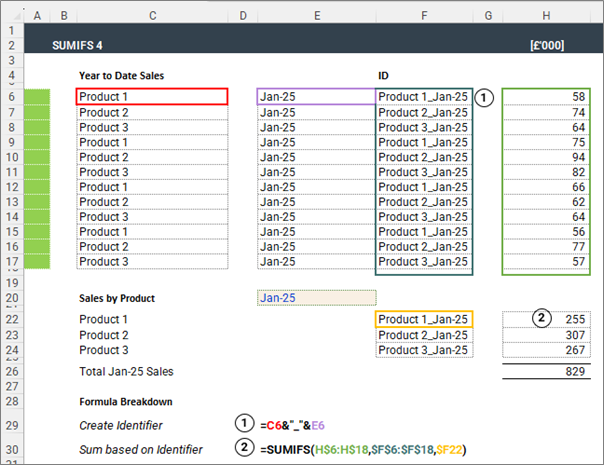
Task: Click circled number 2 in row 22
Action: click(543, 319)
